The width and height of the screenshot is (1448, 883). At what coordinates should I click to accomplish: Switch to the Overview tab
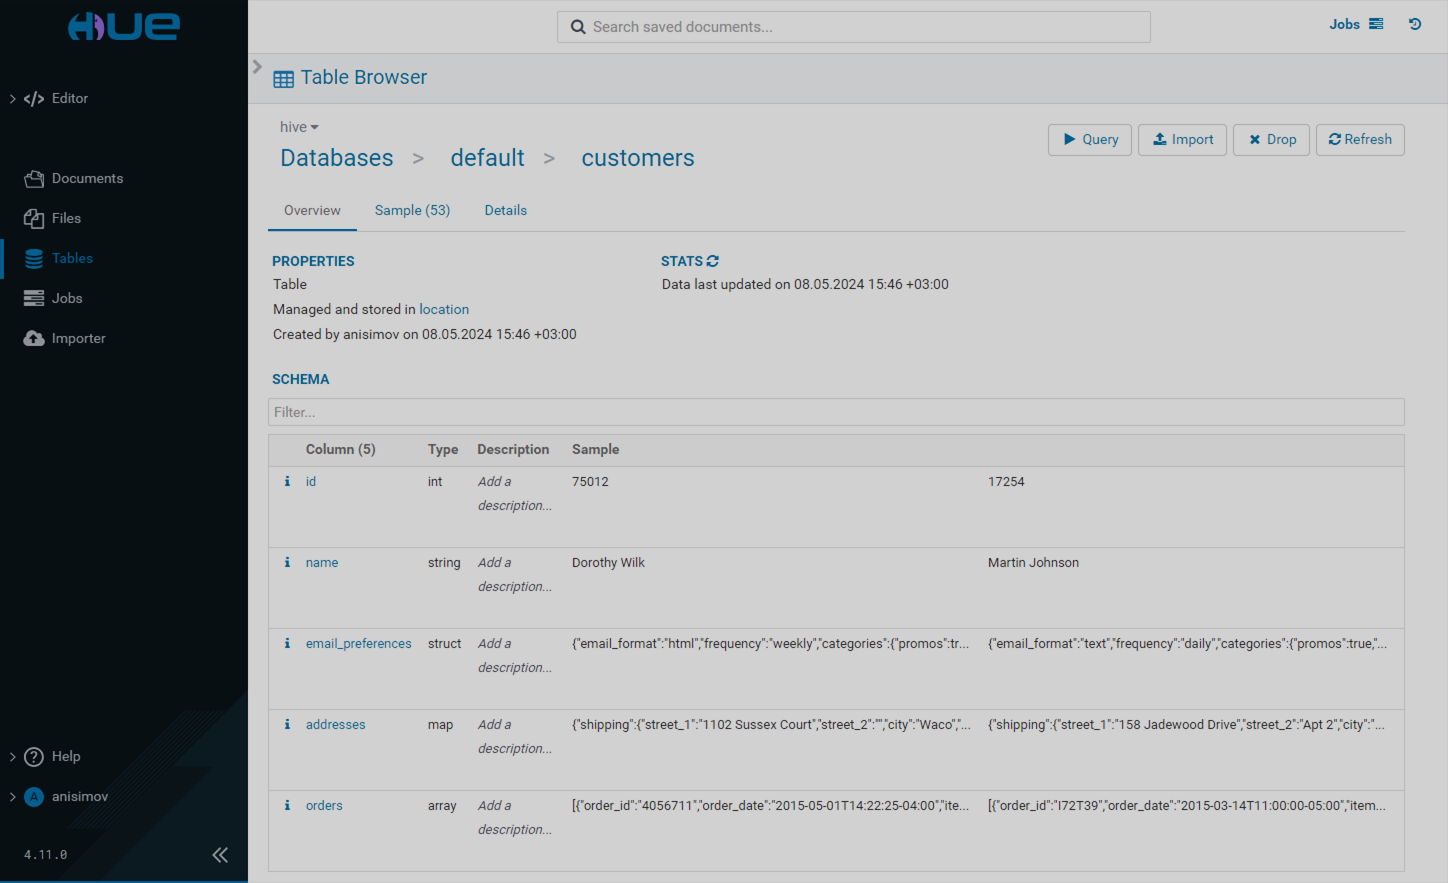pyautogui.click(x=312, y=211)
